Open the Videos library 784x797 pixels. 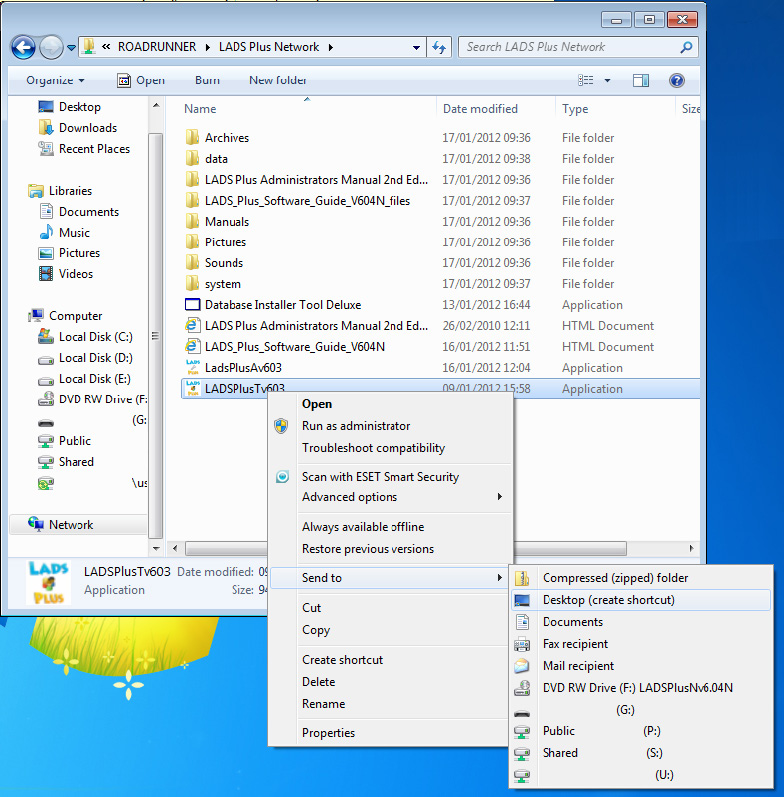[x=66, y=273]
